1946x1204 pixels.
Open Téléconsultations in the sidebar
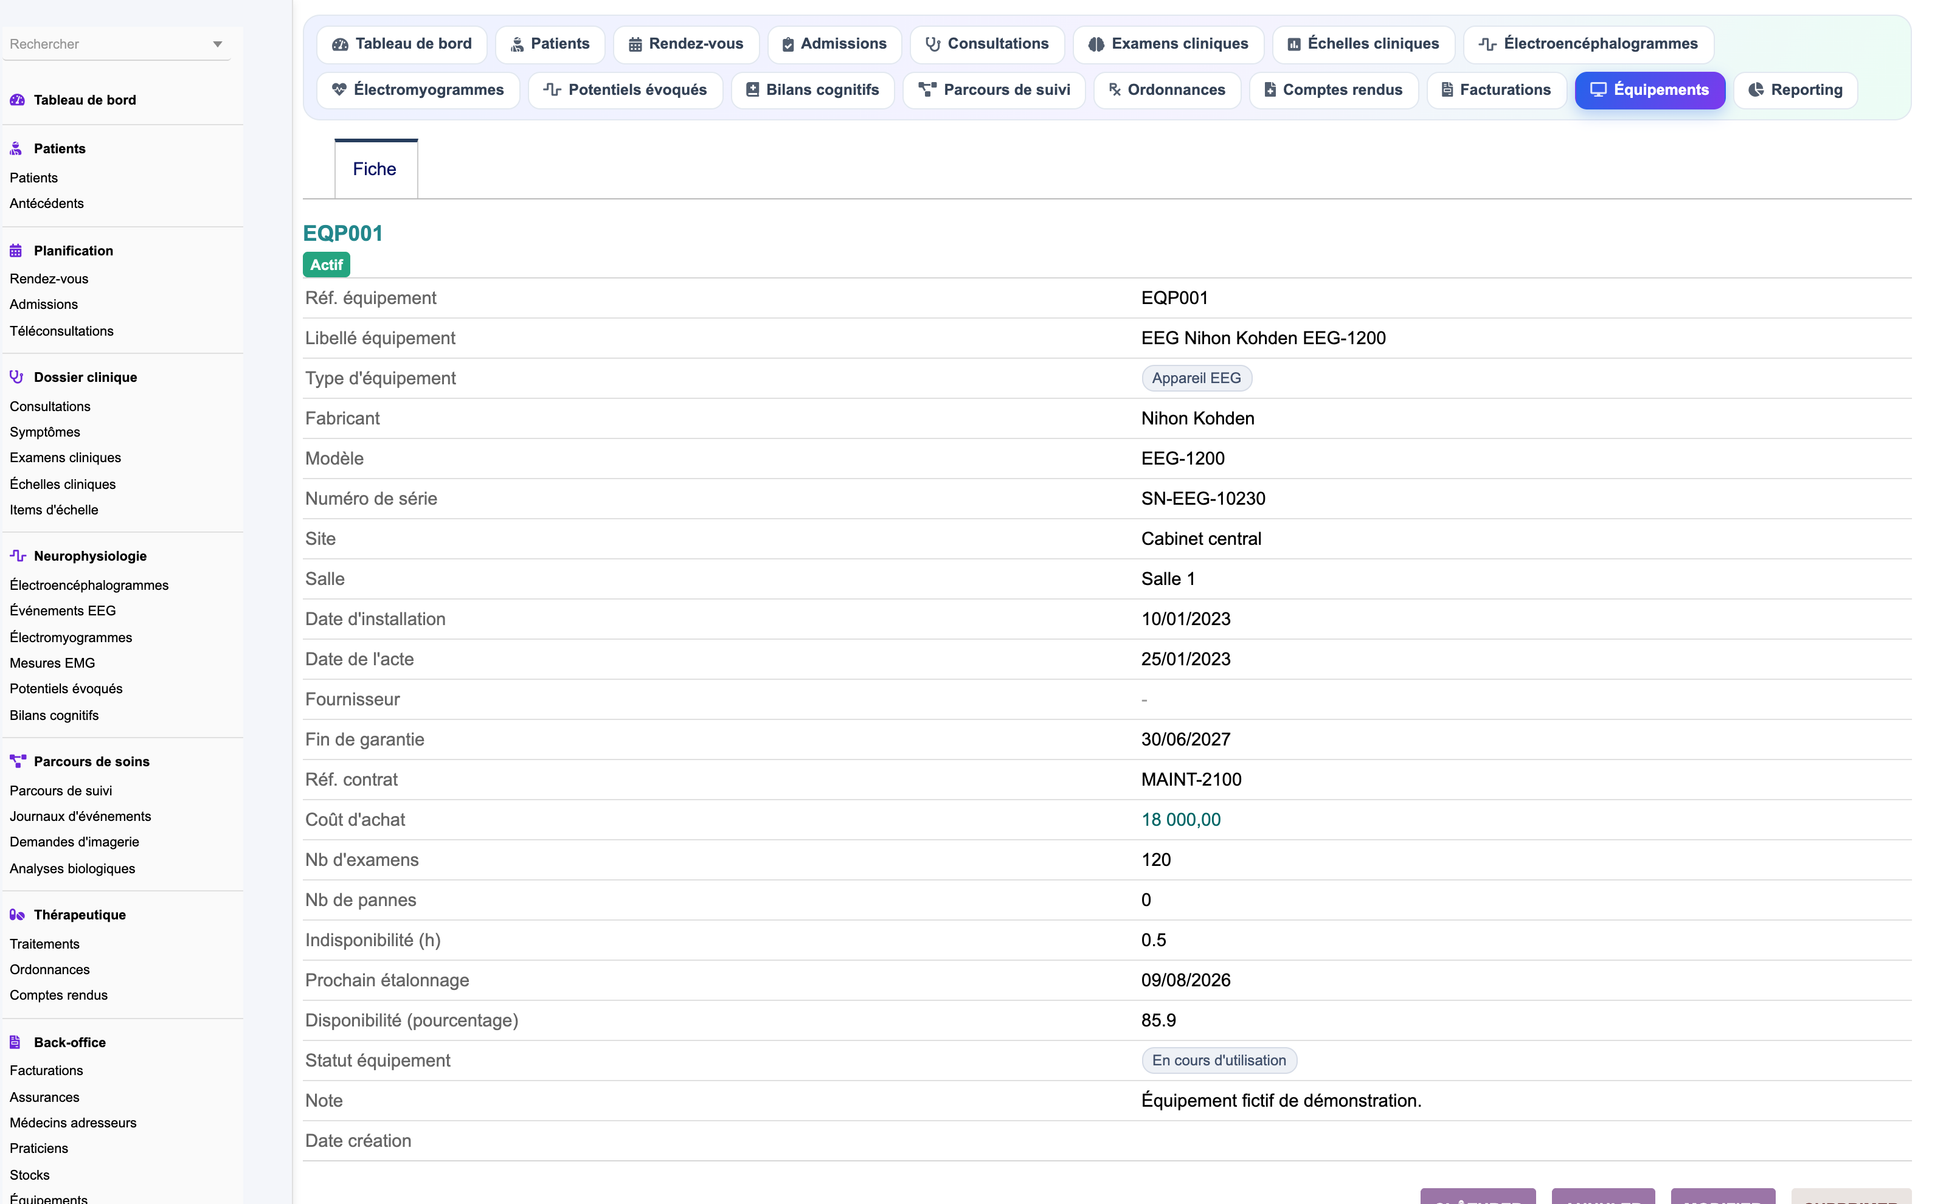click(62, 331)
